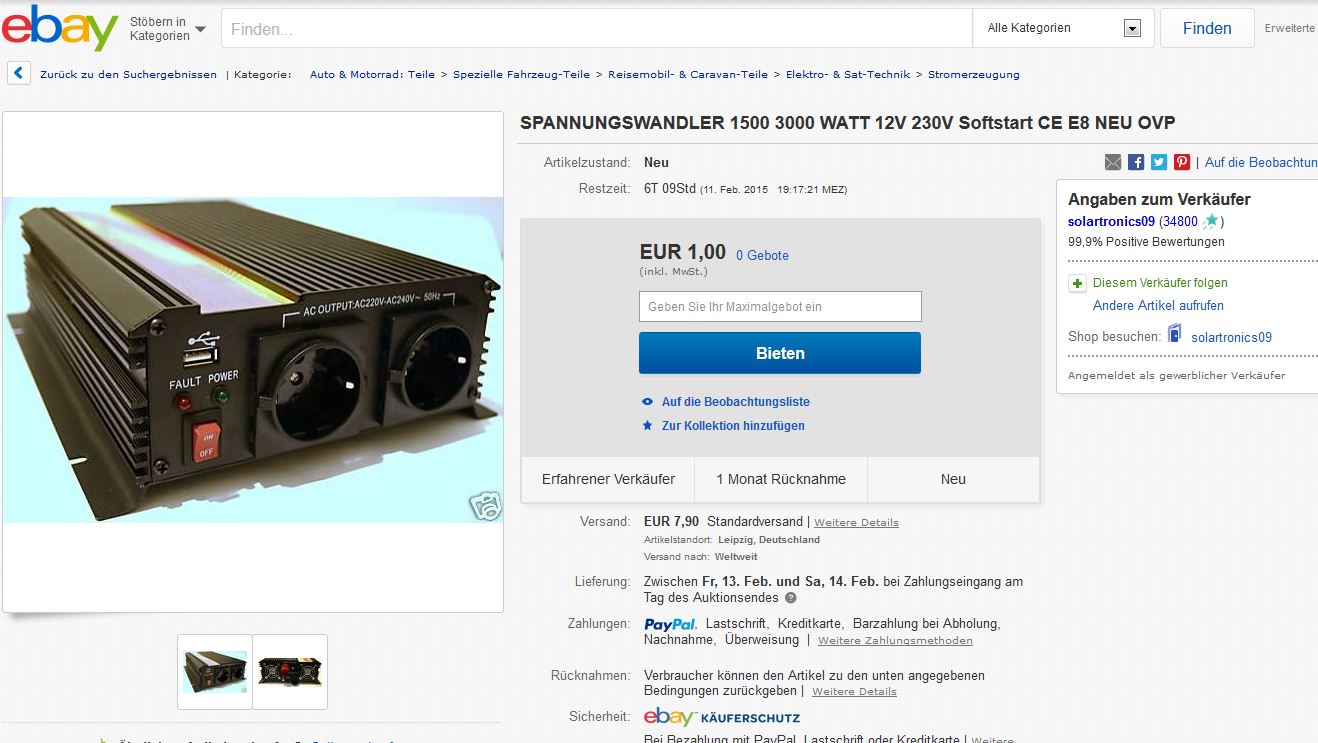The width and height of the screenshot is (1318, 743).
Task: Open the Stromerzeugung breadcrumb category
Action: coord(973,74)
